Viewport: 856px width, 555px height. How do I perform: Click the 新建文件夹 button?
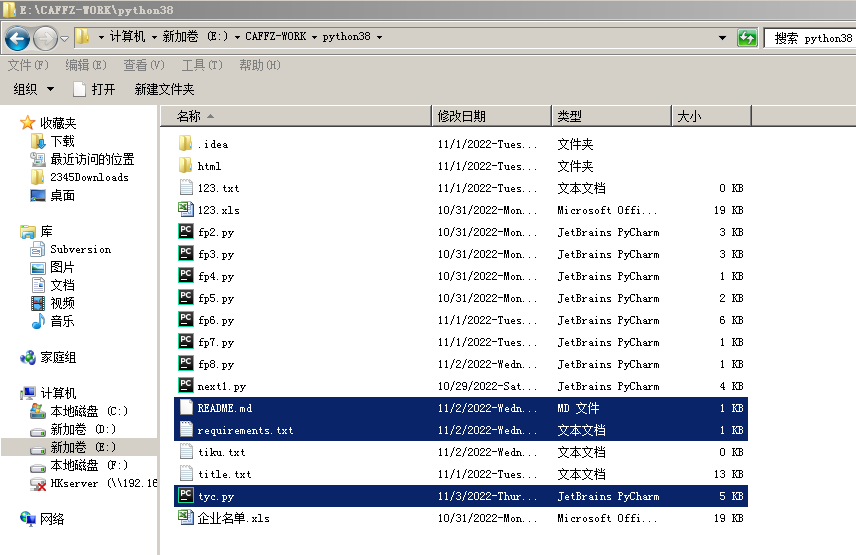164,89
